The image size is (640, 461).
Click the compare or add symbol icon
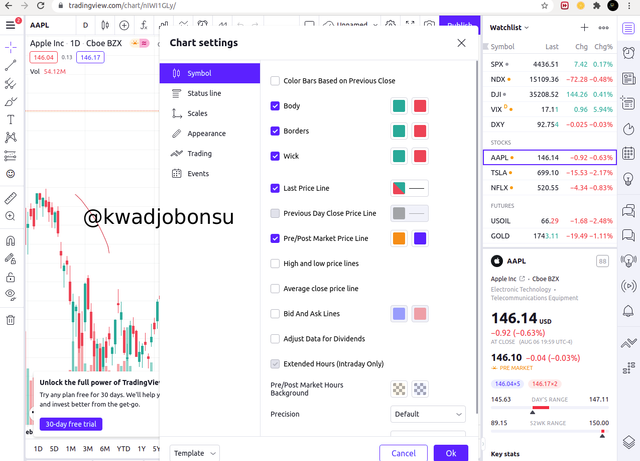tap(124, 25)
